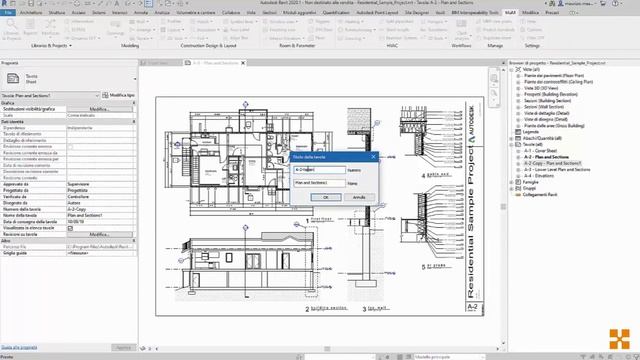The image size is (640, 360).
Task: Click Modifica for Sostituzioni visibilità/grafica
Action: tap(100, 109)
